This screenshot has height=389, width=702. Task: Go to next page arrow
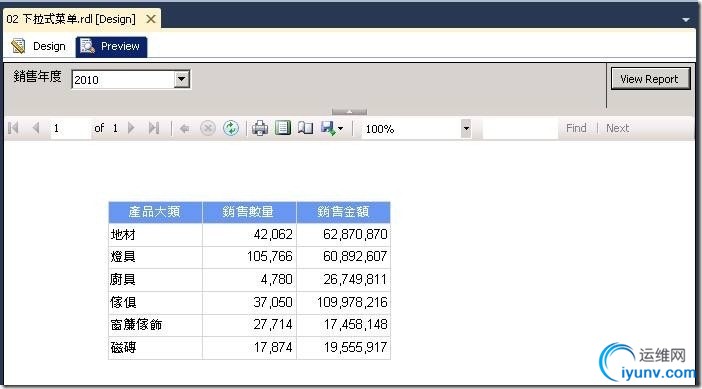tap(131, 128)
